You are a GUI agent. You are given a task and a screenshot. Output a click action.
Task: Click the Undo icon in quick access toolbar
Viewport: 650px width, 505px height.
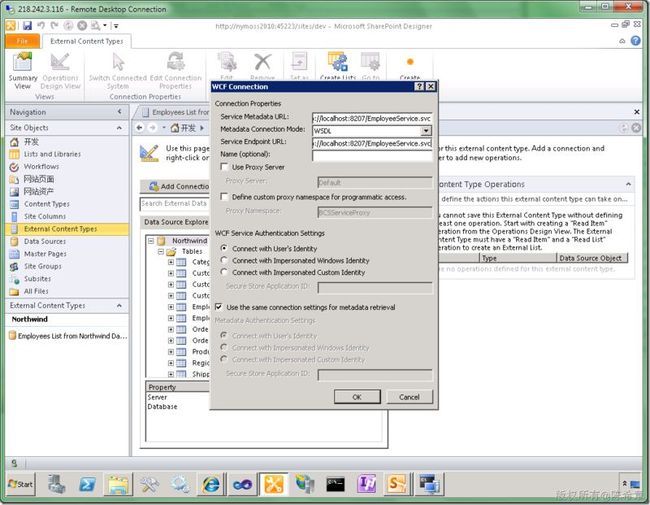pos(41,26)
